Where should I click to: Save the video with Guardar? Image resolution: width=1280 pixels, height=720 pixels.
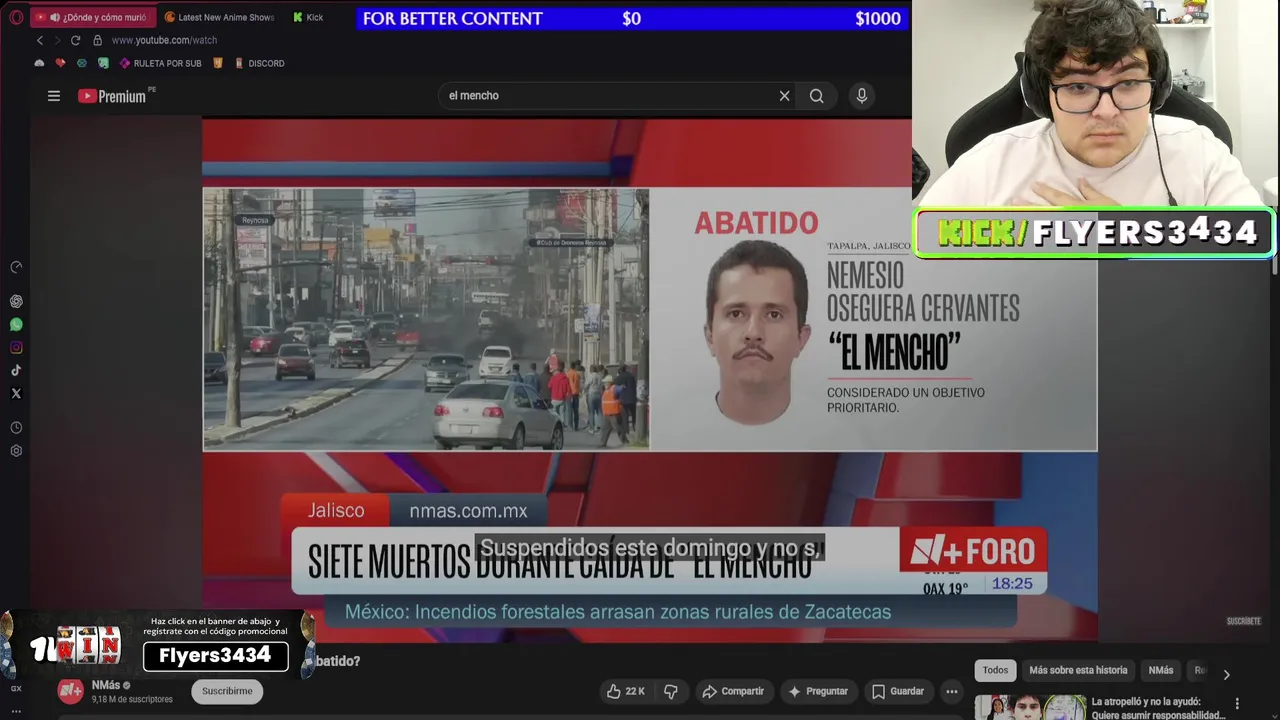898,691
